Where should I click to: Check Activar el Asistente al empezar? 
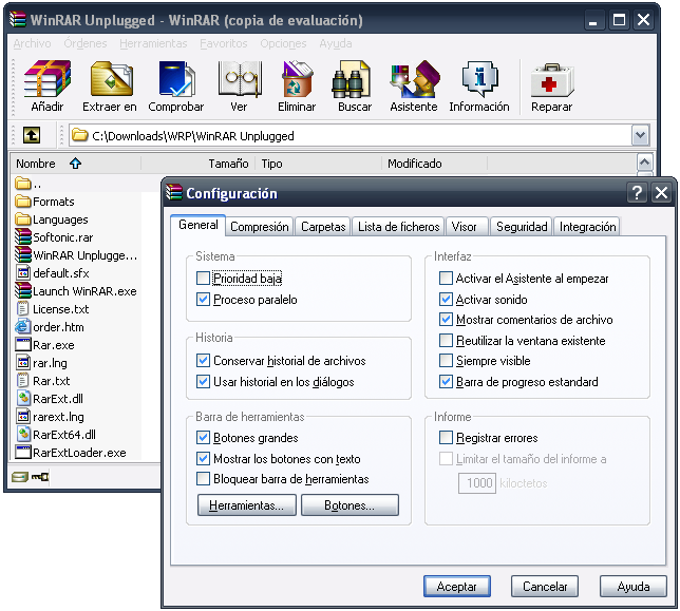pyautogui.click(x=446, y=278)
